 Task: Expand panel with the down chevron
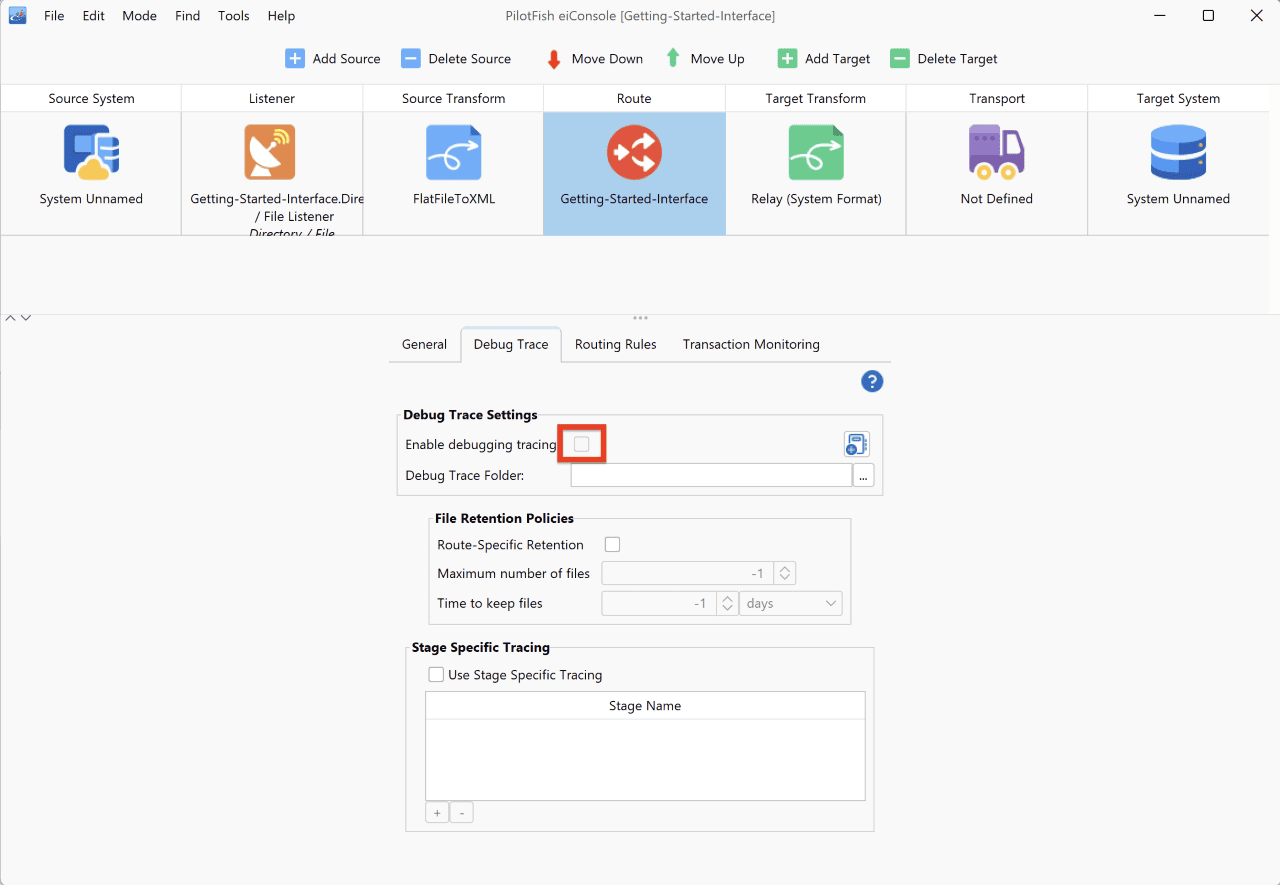(26, 317)
